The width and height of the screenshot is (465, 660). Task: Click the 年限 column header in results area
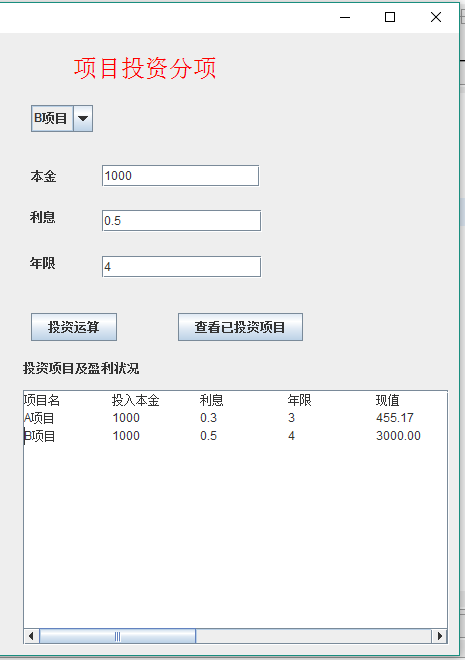click(x=300, y=400)
